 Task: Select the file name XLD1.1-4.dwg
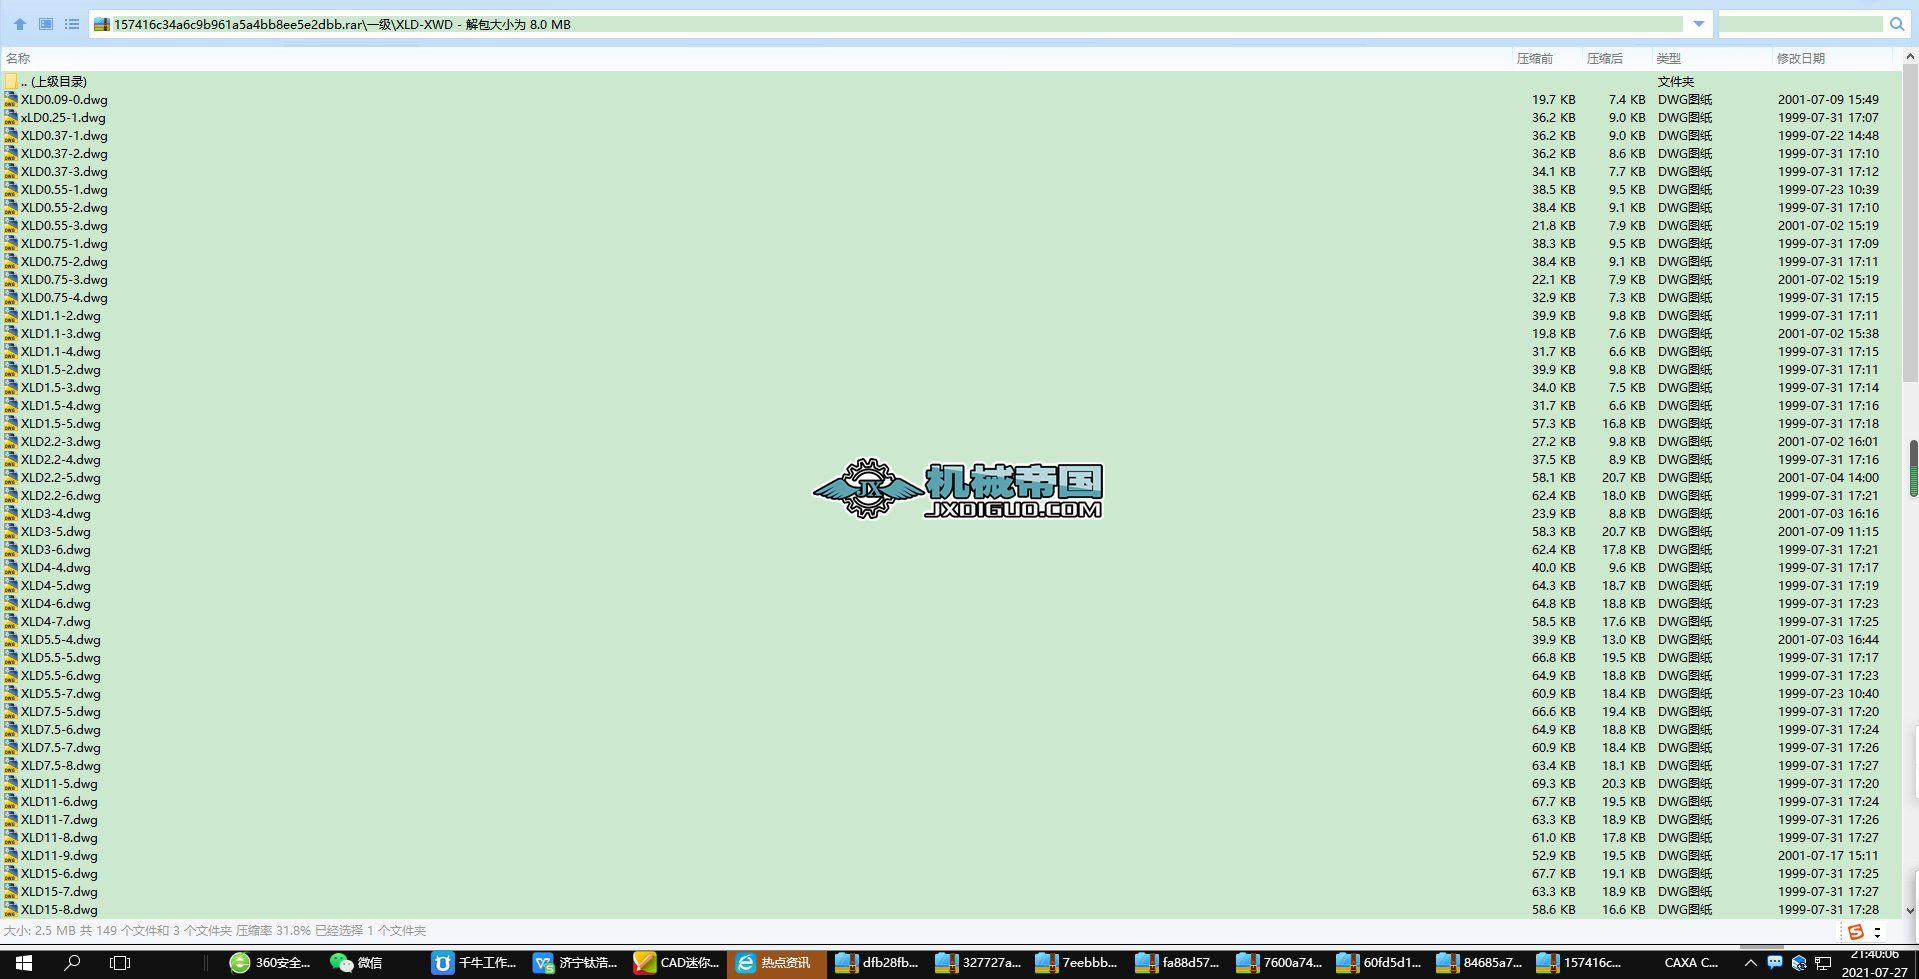coord(61,351)
